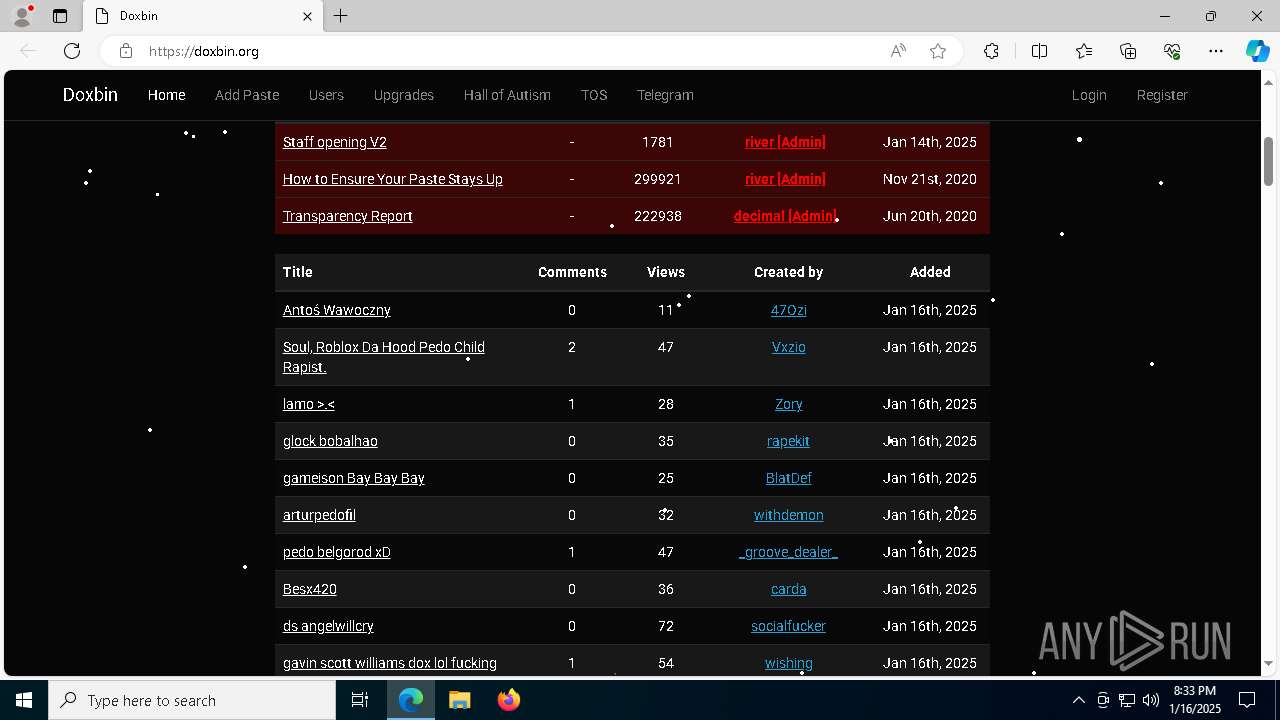Open user BlatDef profile link
Screen dimensions: 1280x720
pyautogui.click(x=789, y=478)
